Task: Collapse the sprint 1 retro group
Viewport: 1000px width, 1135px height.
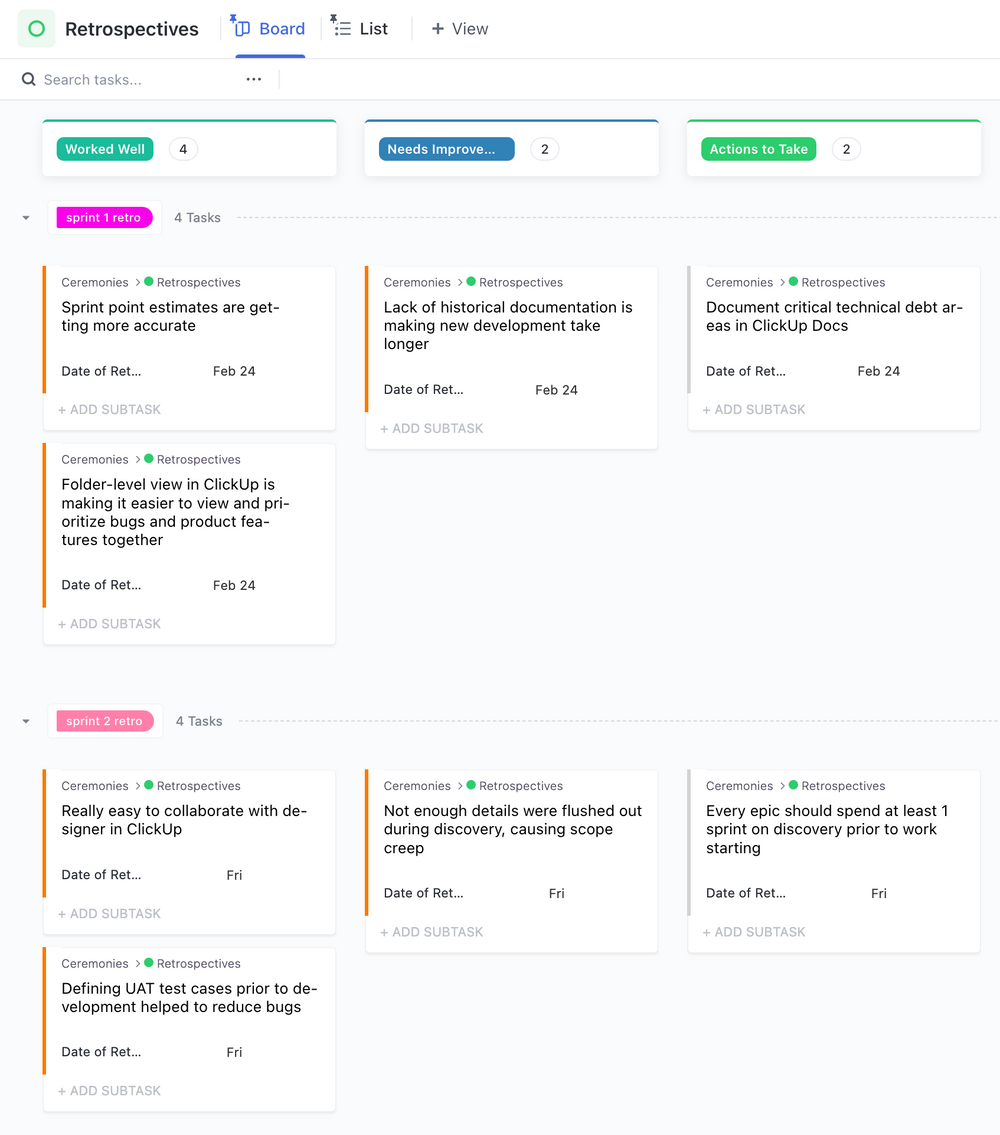Action: pyautogui.click(x=25, y=217)
